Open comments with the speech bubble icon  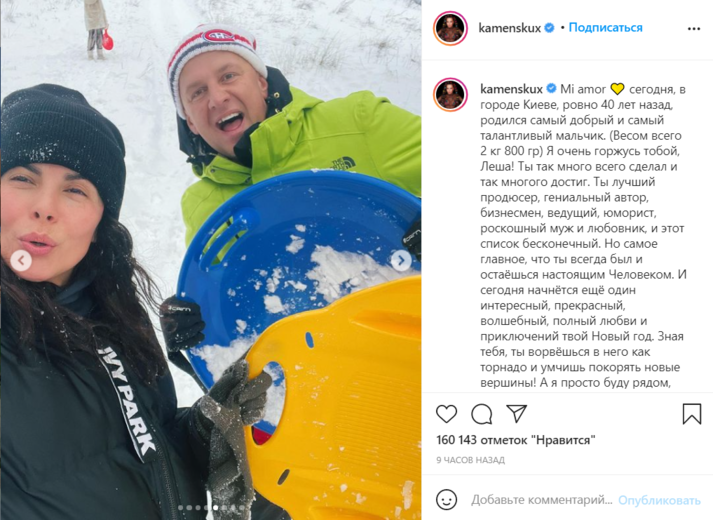482,414
